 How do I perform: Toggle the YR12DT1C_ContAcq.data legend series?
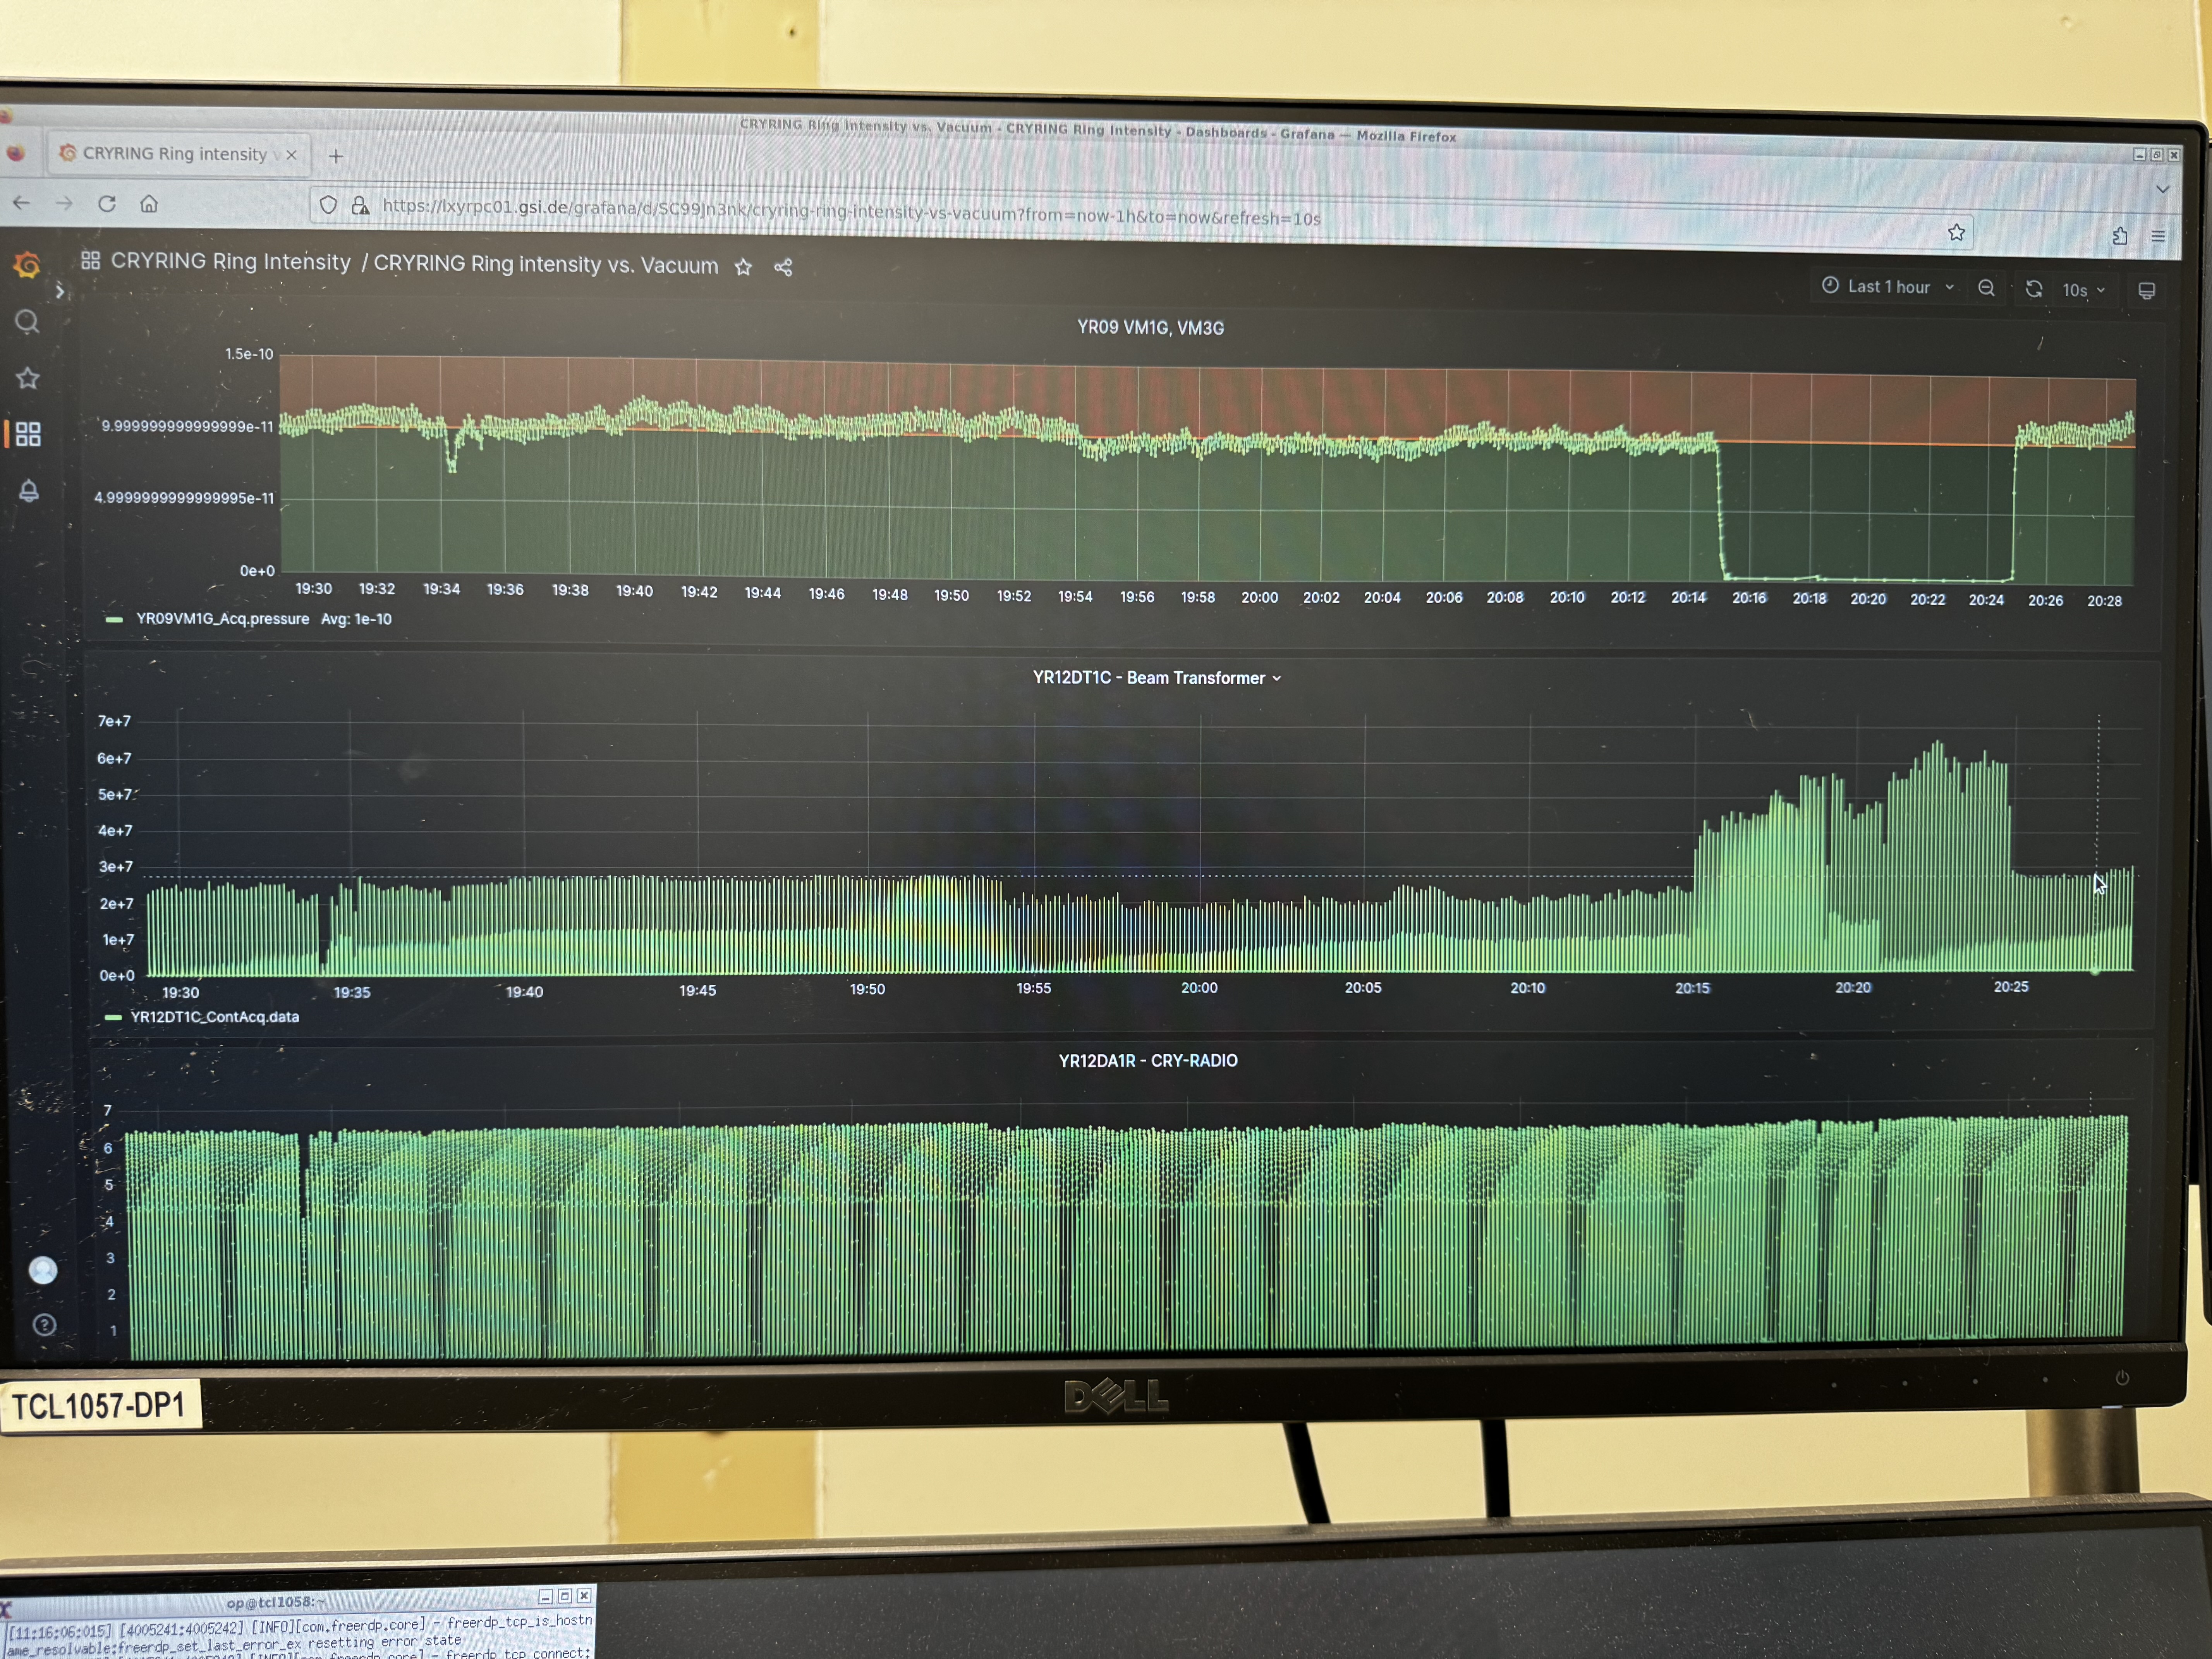(x=214, y=1017)
